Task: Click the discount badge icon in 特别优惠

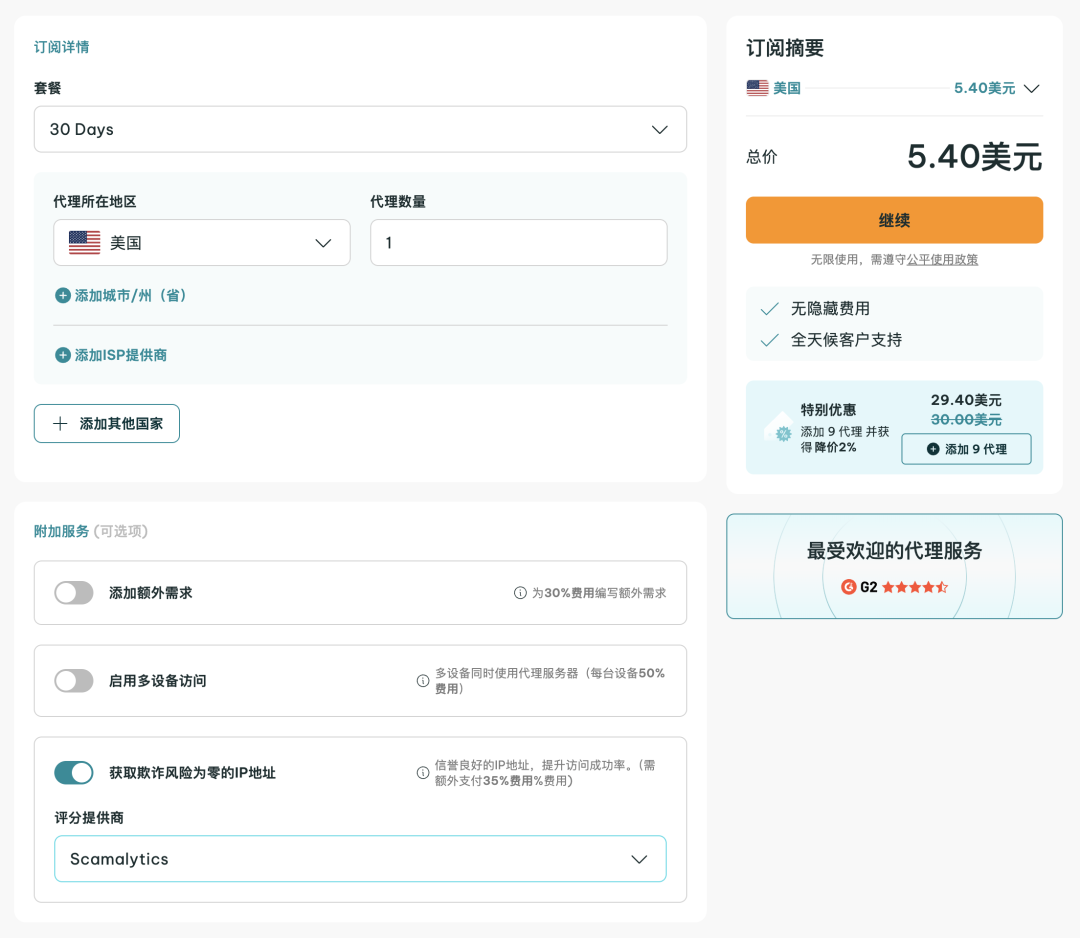Action: 778,427
